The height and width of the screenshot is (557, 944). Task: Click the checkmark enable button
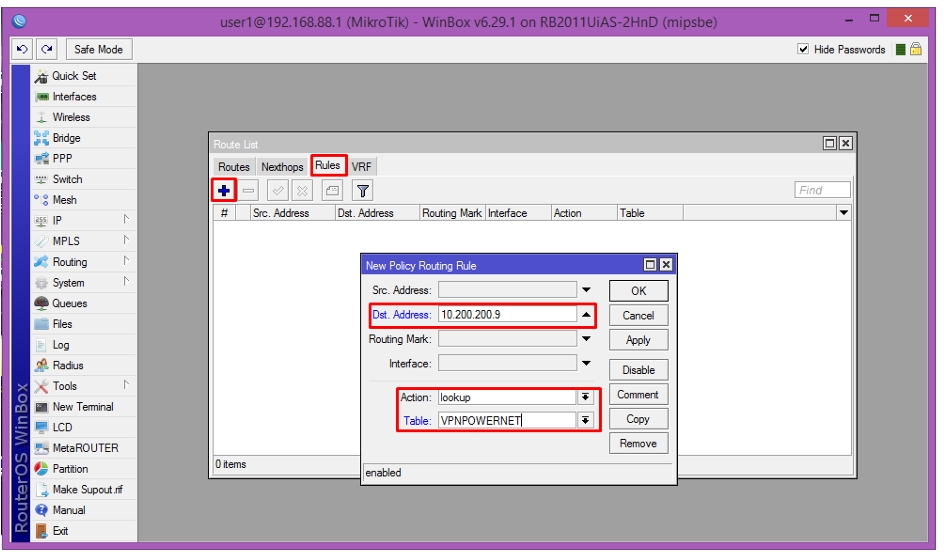point(278,191)
